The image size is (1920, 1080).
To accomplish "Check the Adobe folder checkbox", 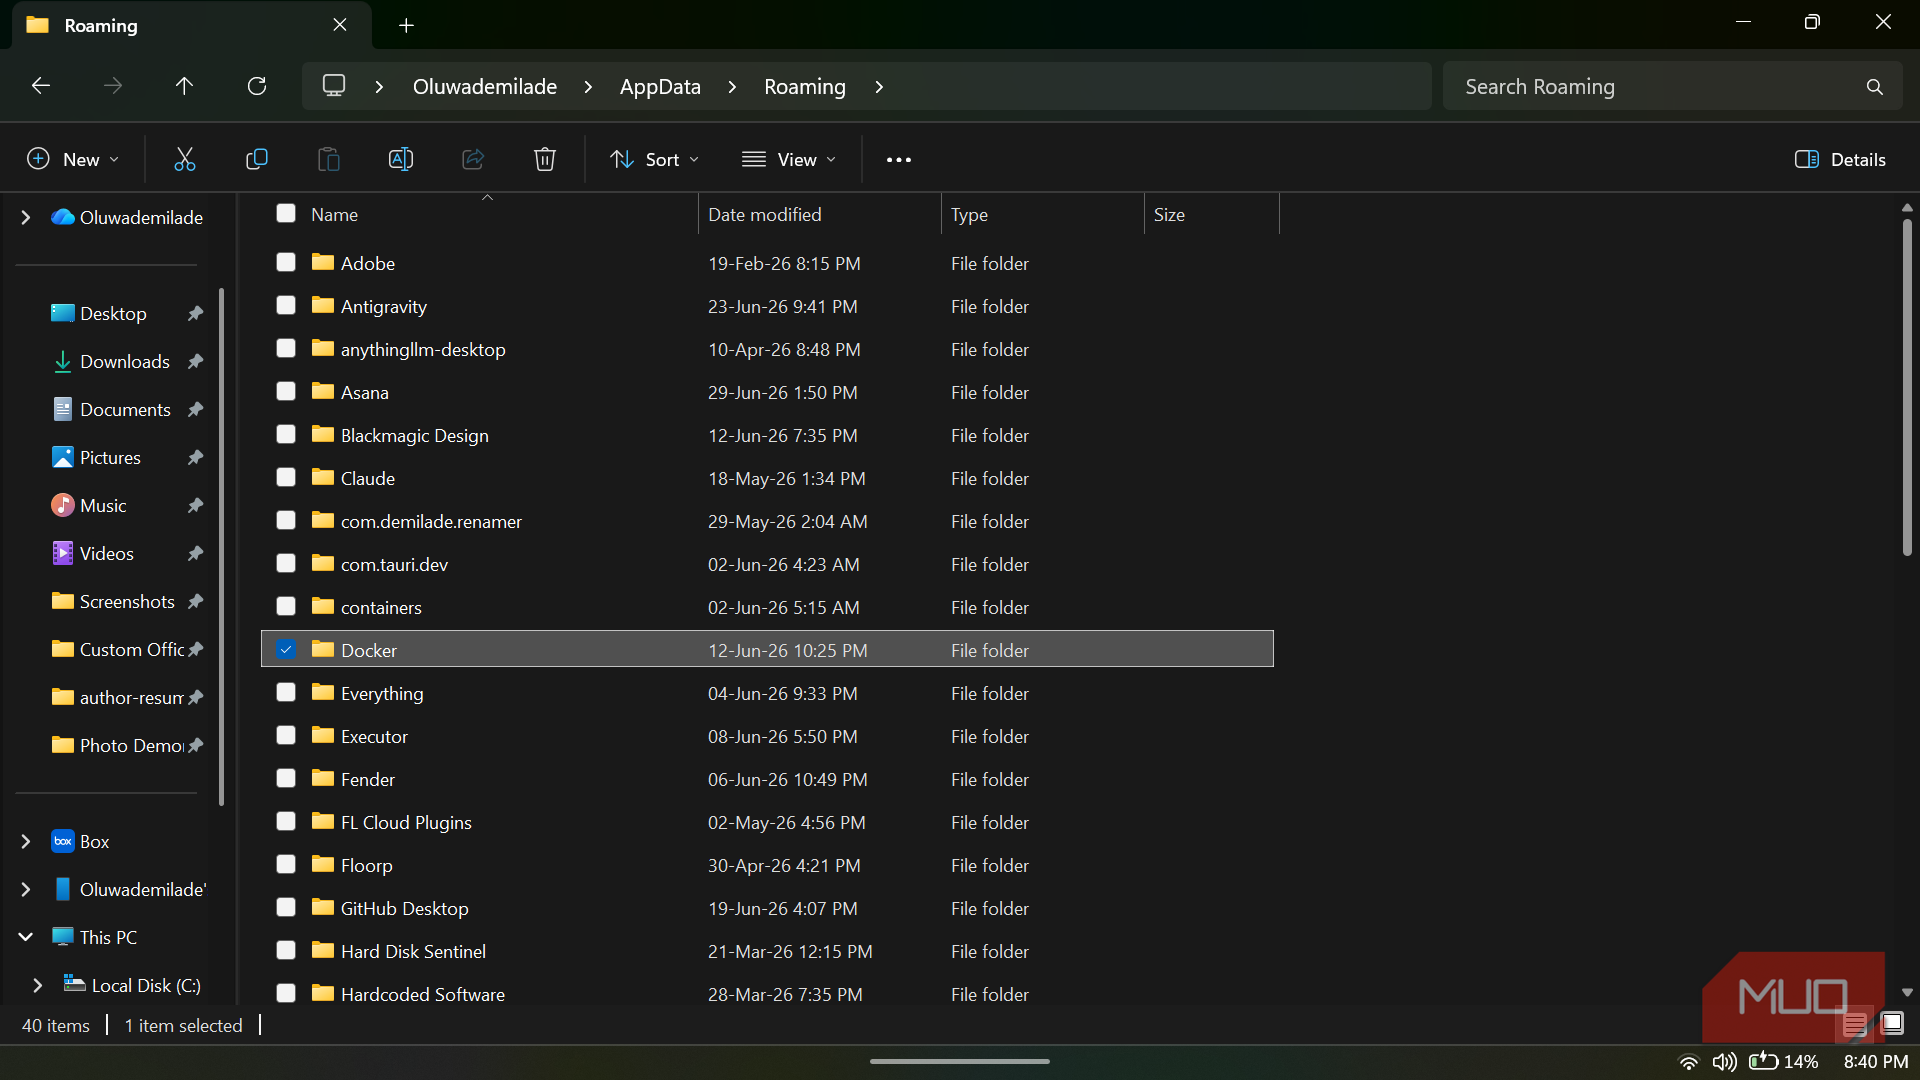I will (x=286, y=263).
